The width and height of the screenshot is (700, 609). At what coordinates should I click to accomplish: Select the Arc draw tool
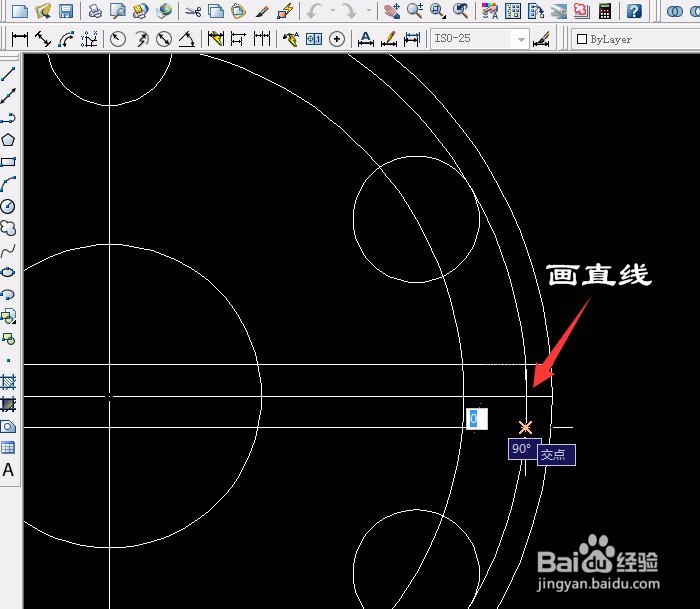8,184
